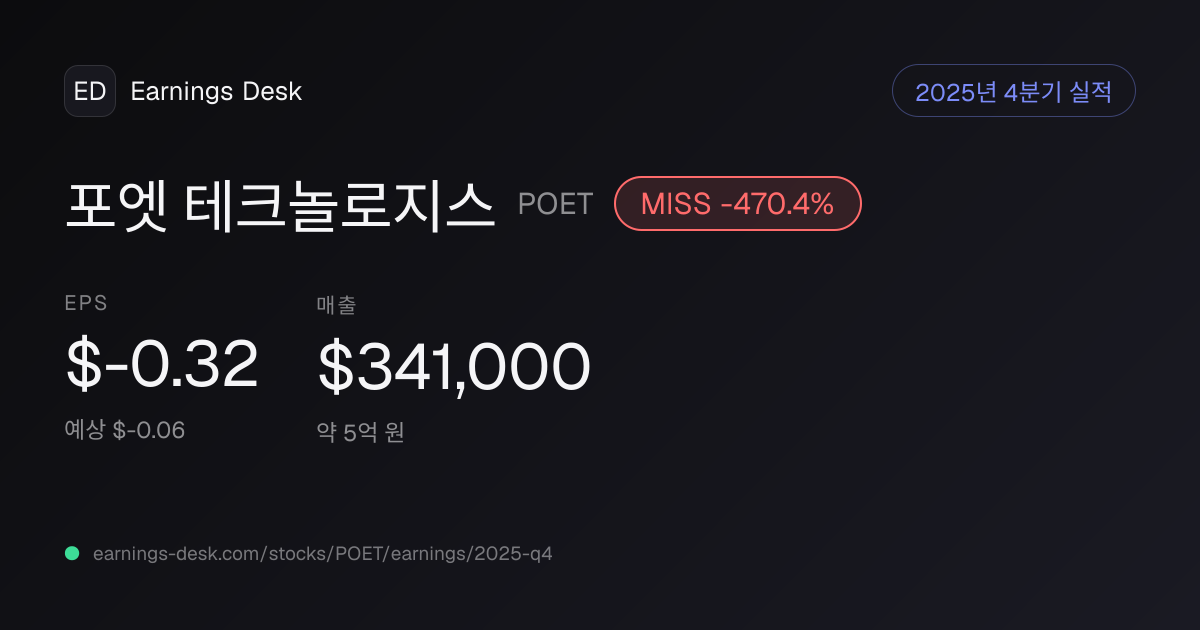Click the 테크놀로지스 part of the title
Screen dimensions: 1200x630
340,204
